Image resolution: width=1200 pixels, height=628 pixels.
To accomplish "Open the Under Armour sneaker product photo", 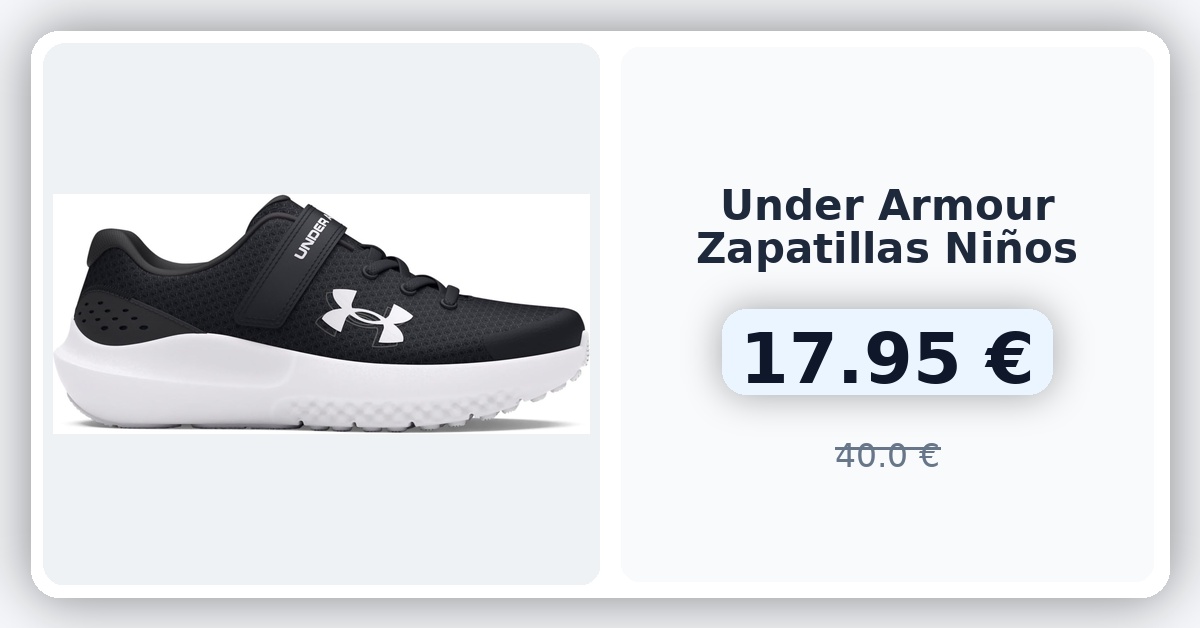I will click(x=321, y=314).
